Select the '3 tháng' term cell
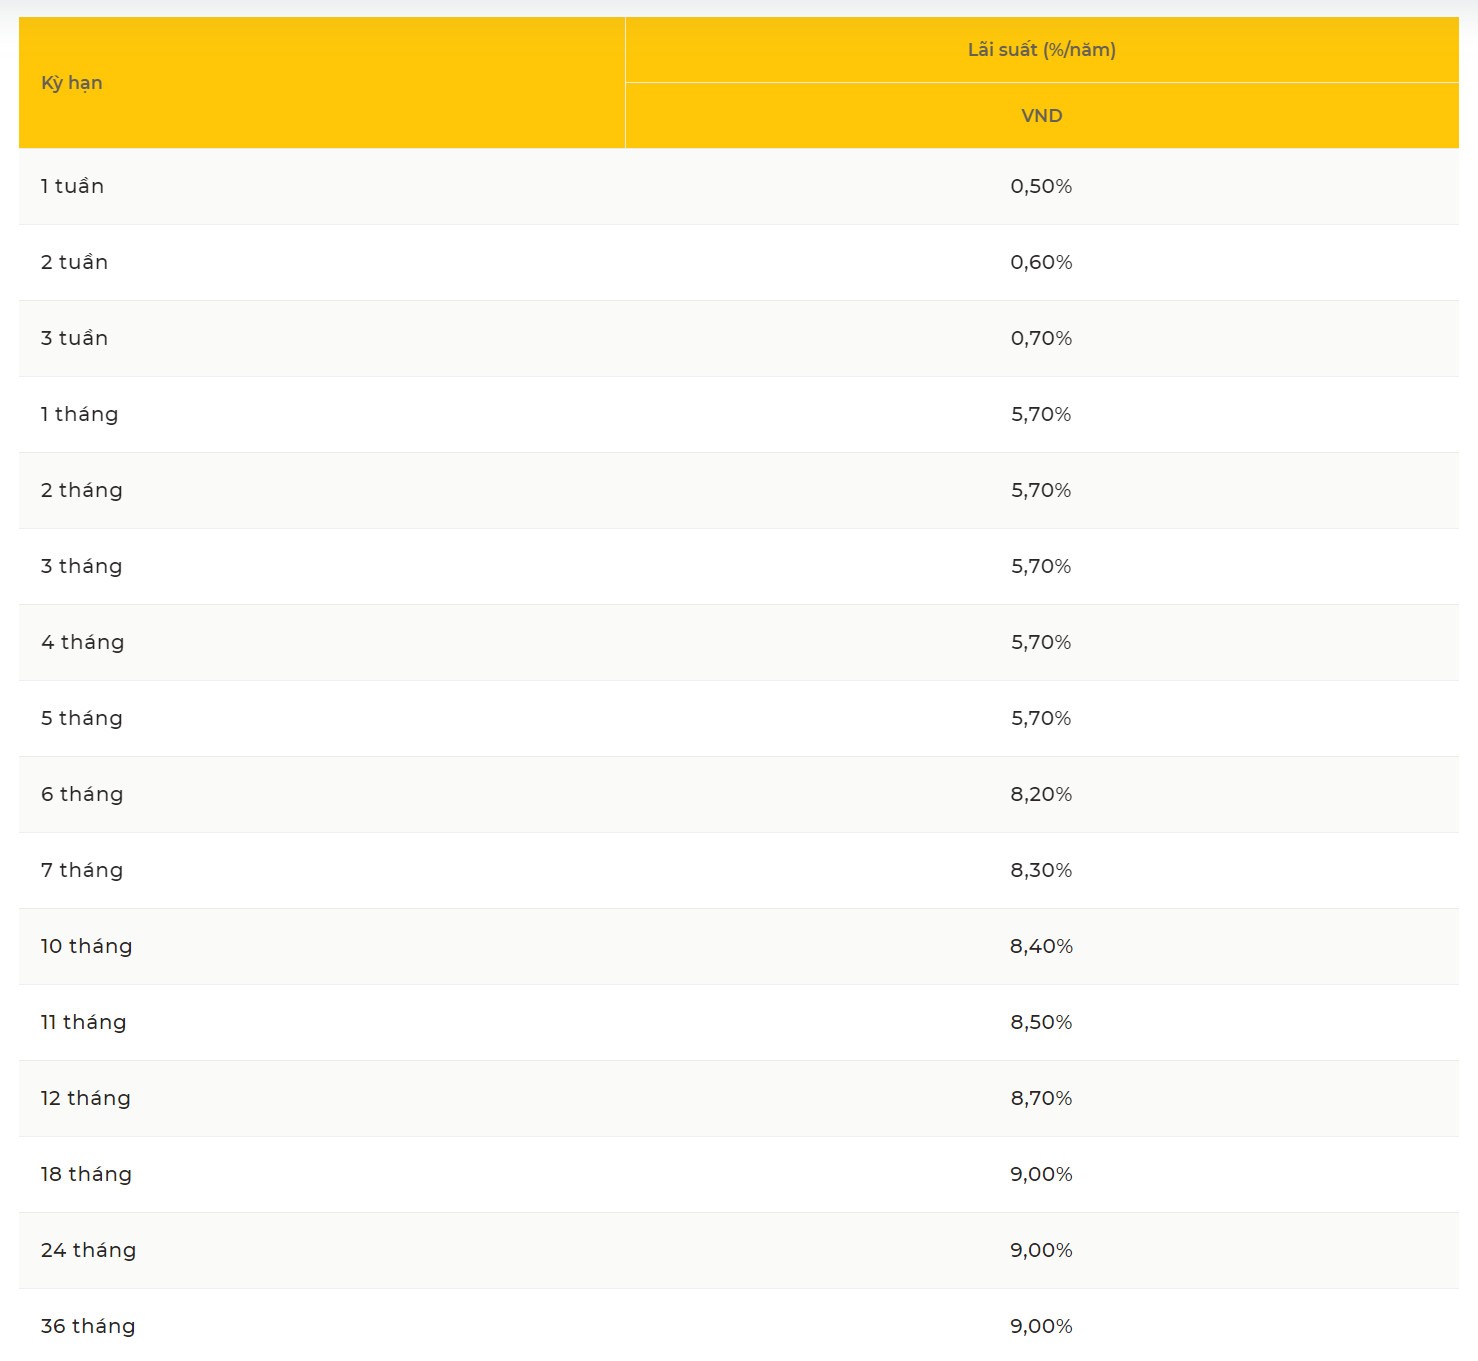This screenshot has height=1361, width=1478. click(x=322, y=566)
